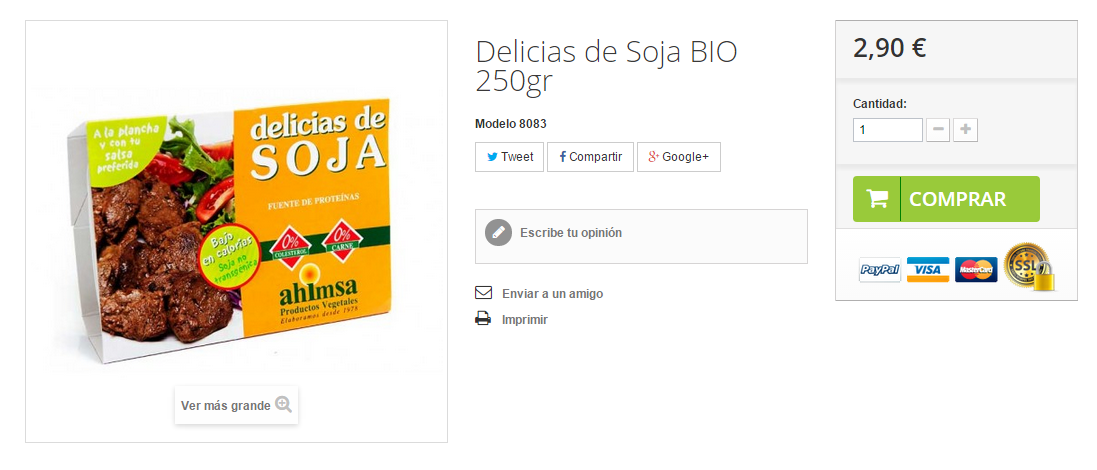
Task: Share on Google+ button
Action: (x=679, y=157)
